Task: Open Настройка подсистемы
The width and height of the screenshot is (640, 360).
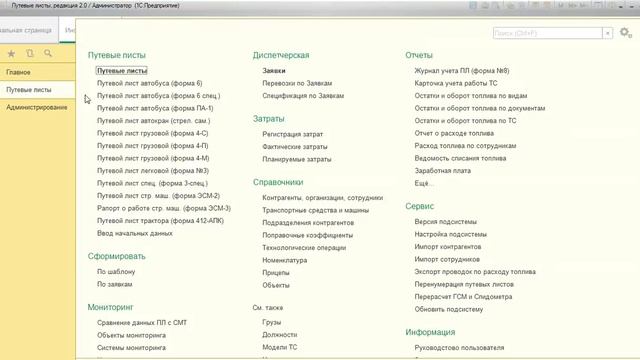Action: 451,234
